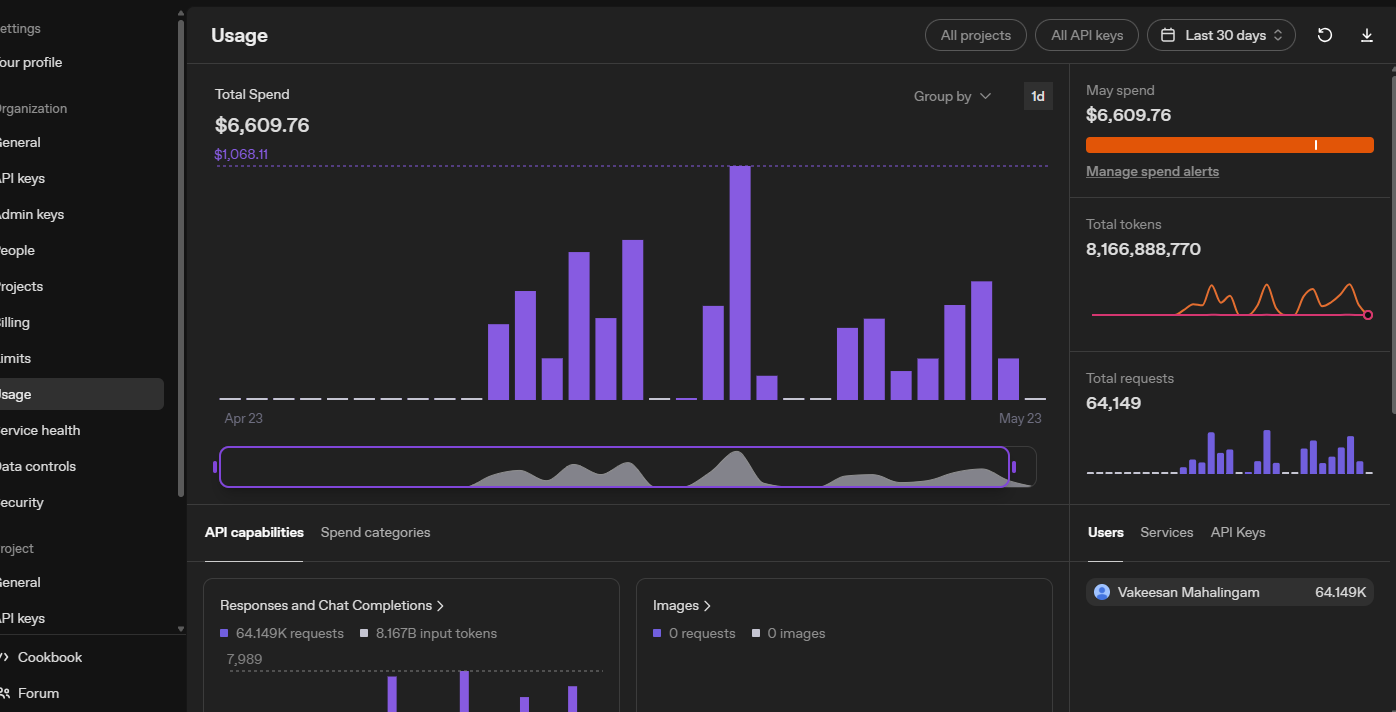Image resolution: width=1396 pixels, height=712 pixels.
Task: Open the All projects filter
Action: click(x=976, y=35)
